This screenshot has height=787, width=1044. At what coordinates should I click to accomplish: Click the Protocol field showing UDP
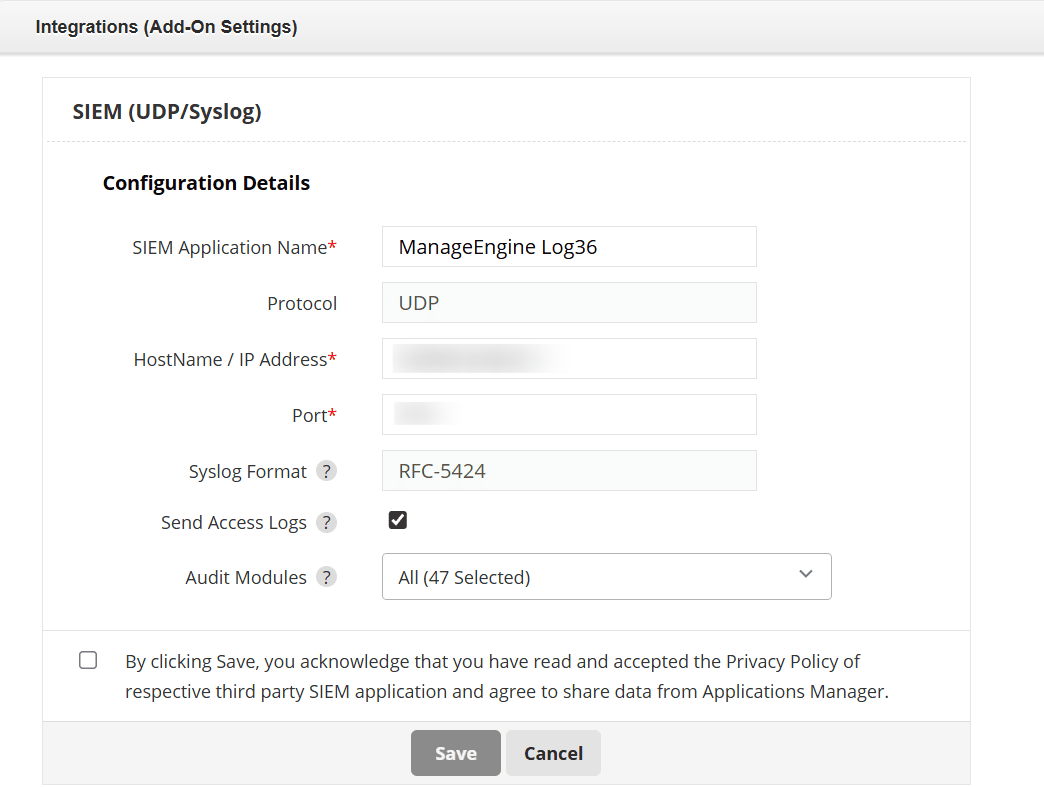click(x=568, y=302)
